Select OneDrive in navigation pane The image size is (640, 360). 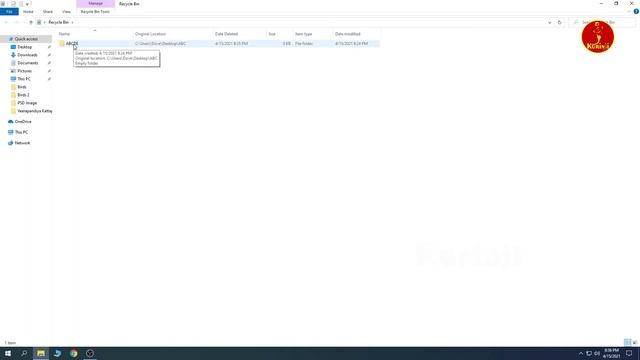[x=23, y=122]
